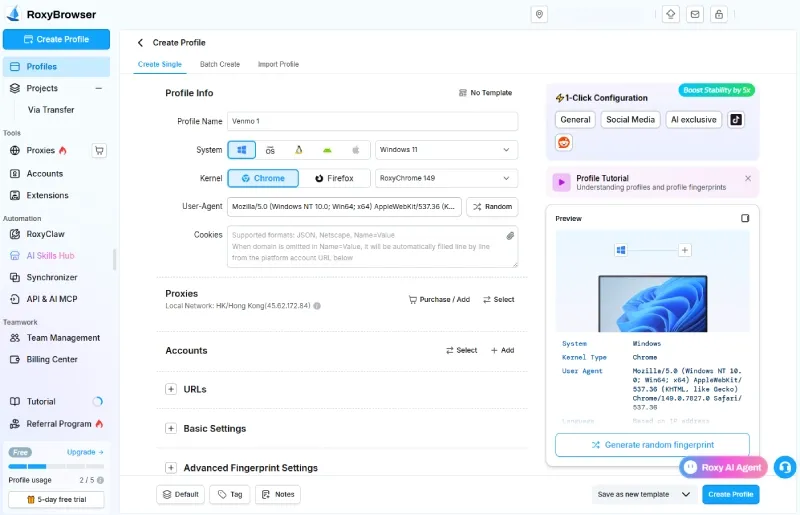Screen dimensions: 800x515
Task: Click the Random user-agent button
Action: pos(492,207)
